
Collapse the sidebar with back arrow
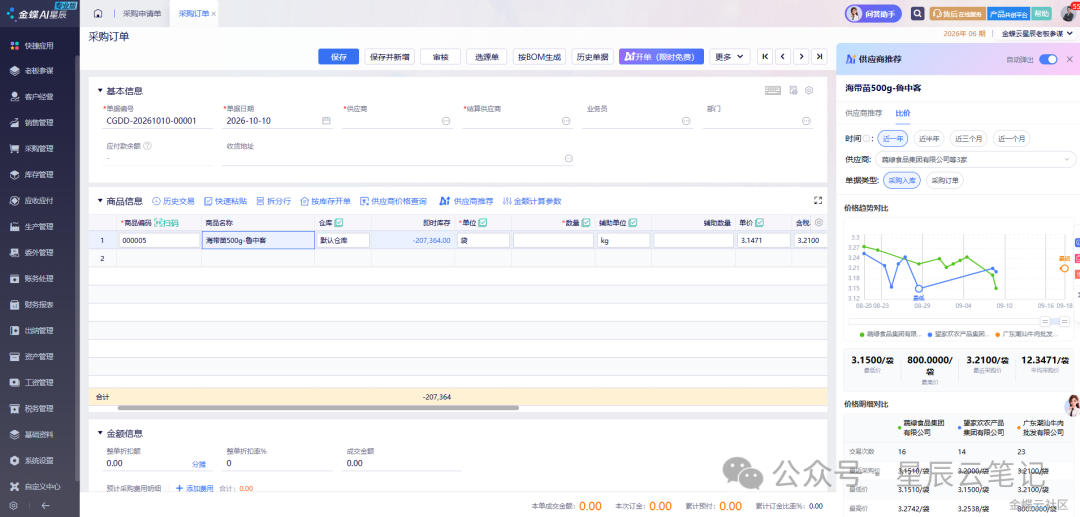(x=46, y=505)
